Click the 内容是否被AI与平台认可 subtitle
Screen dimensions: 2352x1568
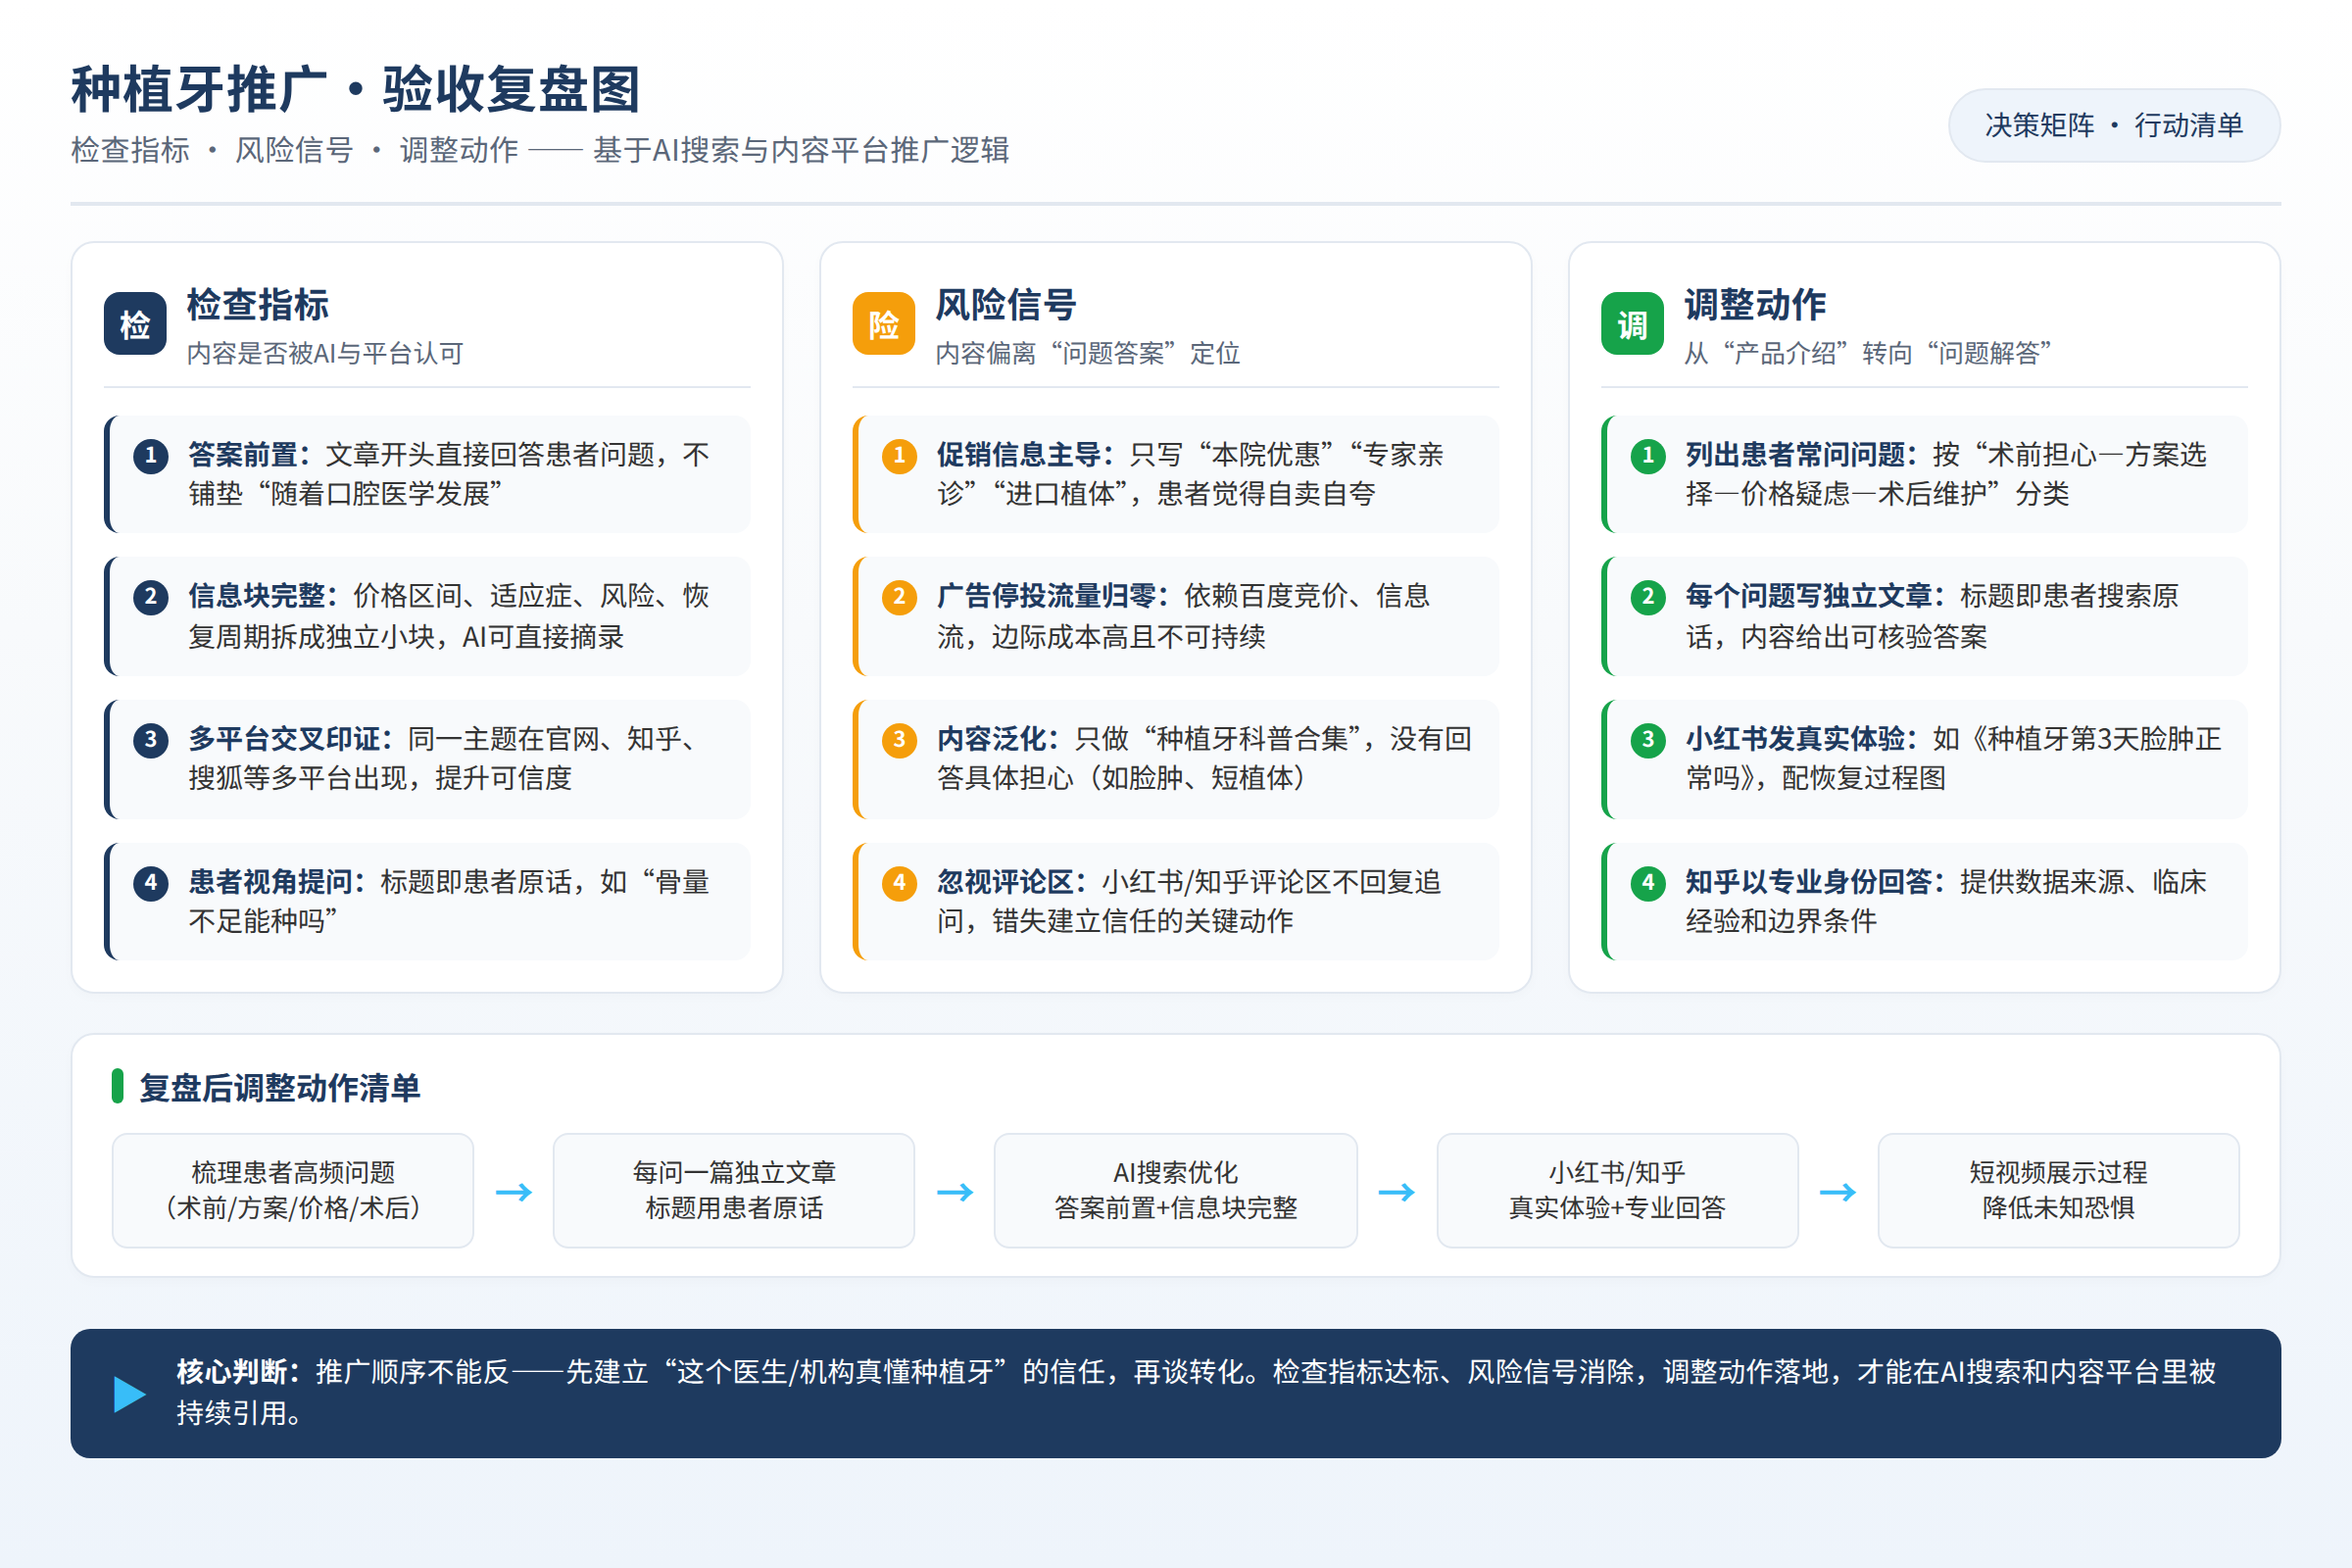(x=325, y=353)
